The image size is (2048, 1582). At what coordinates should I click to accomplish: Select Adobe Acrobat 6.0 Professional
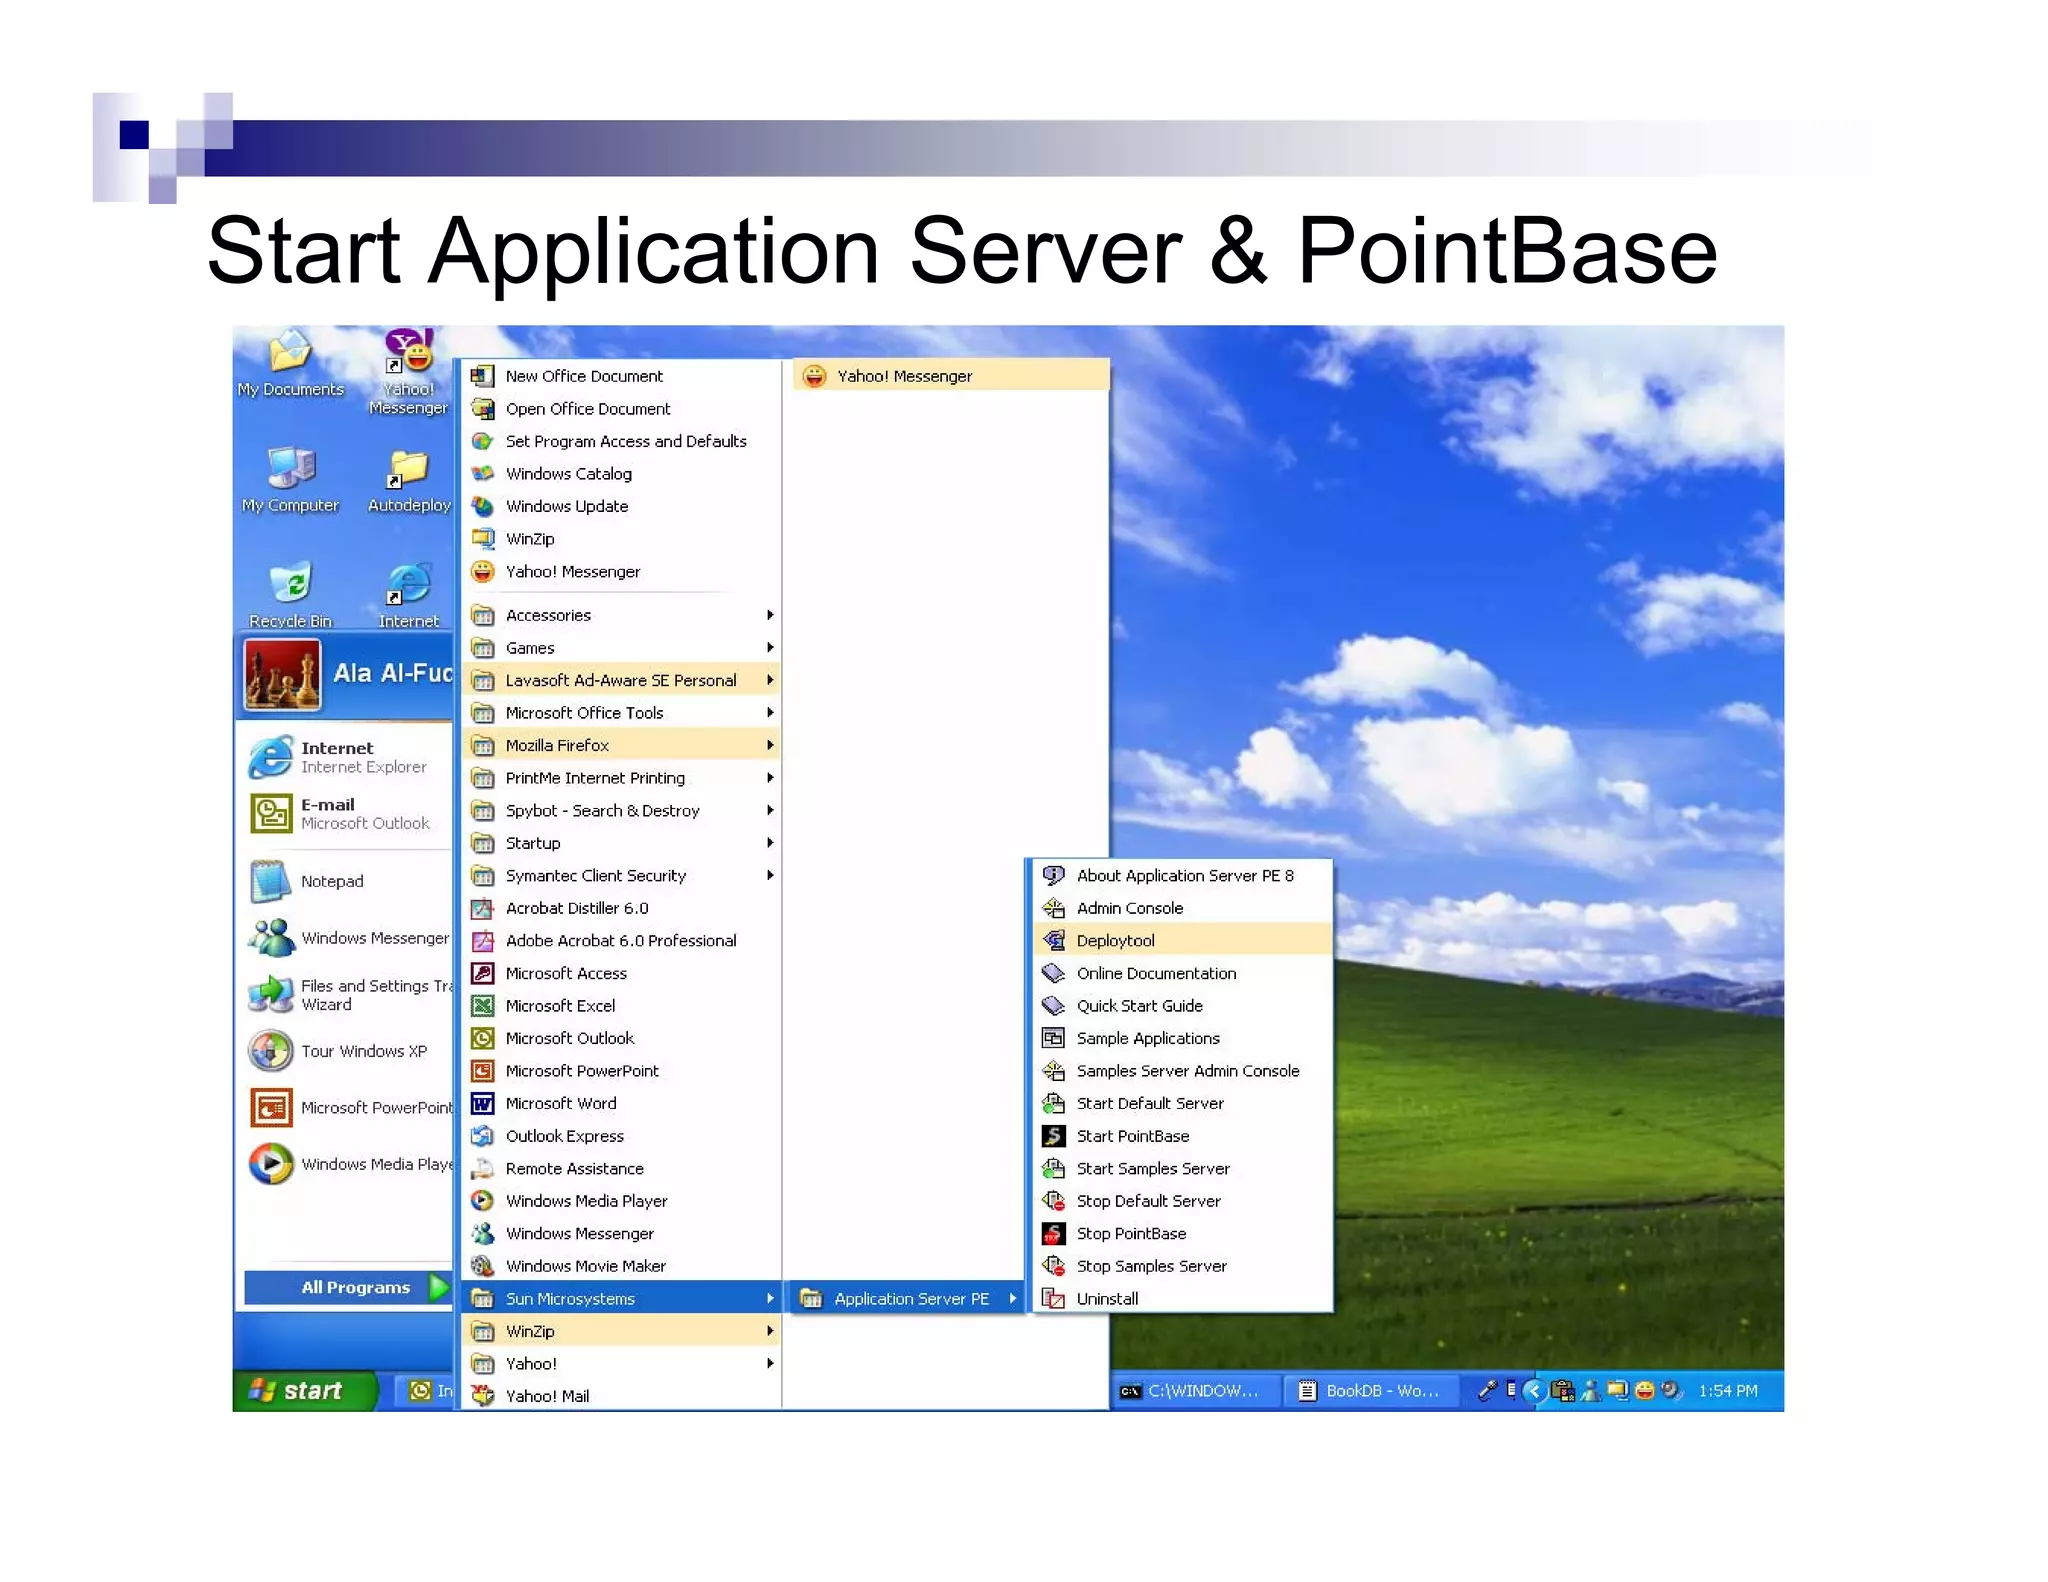(621, 940)
